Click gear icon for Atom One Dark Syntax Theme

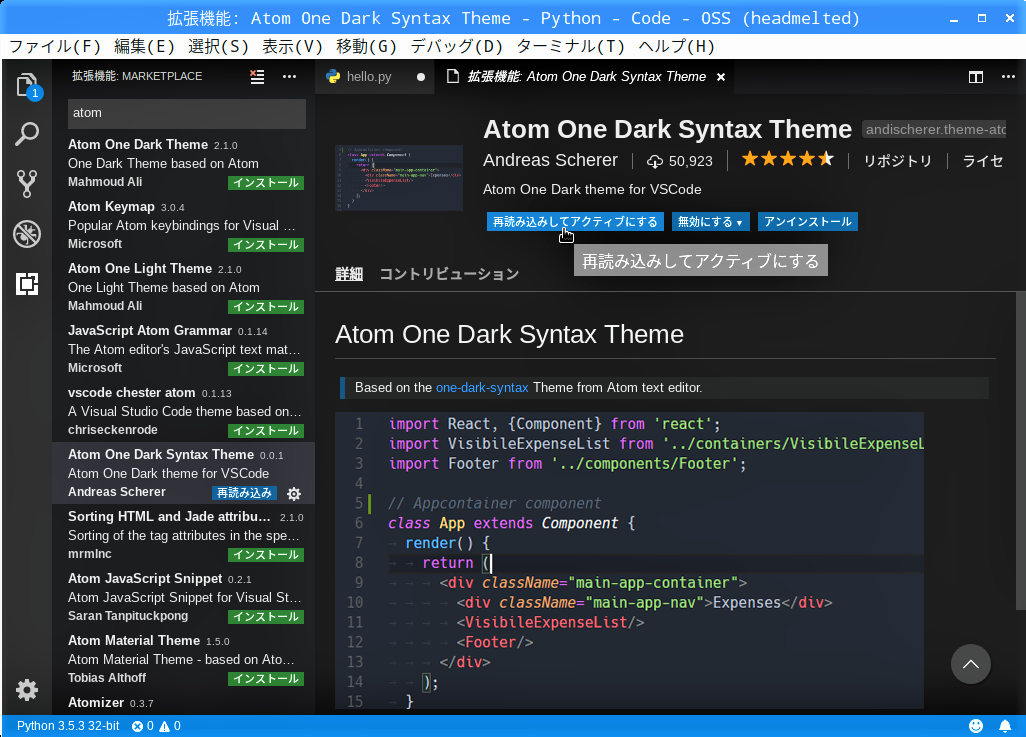click(294, 494)
